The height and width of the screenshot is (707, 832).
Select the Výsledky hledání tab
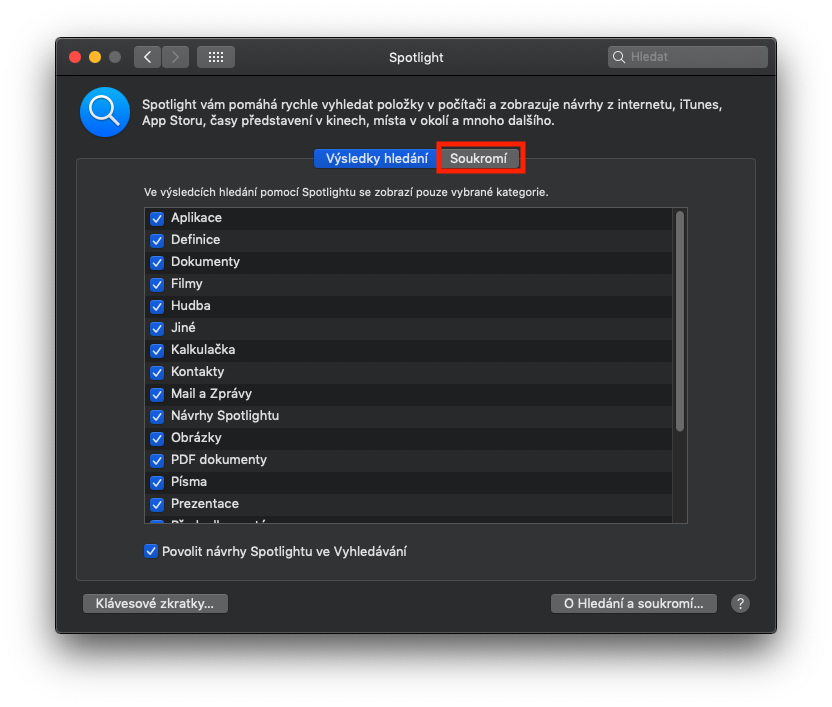376,159
